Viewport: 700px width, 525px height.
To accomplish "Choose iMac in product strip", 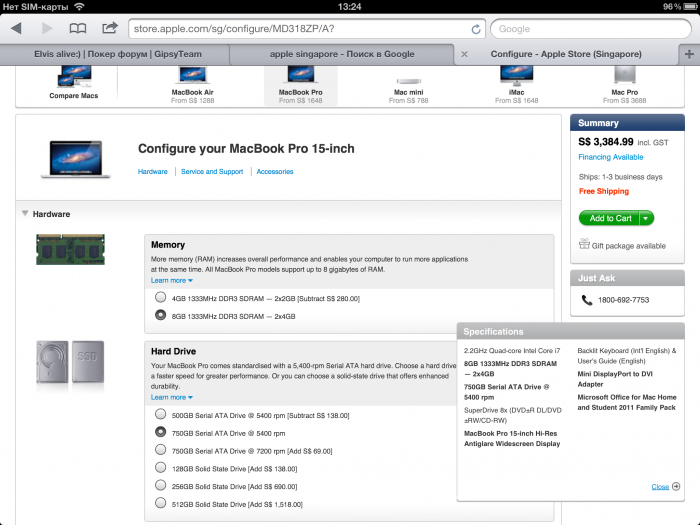I will (x=517, y=85).
